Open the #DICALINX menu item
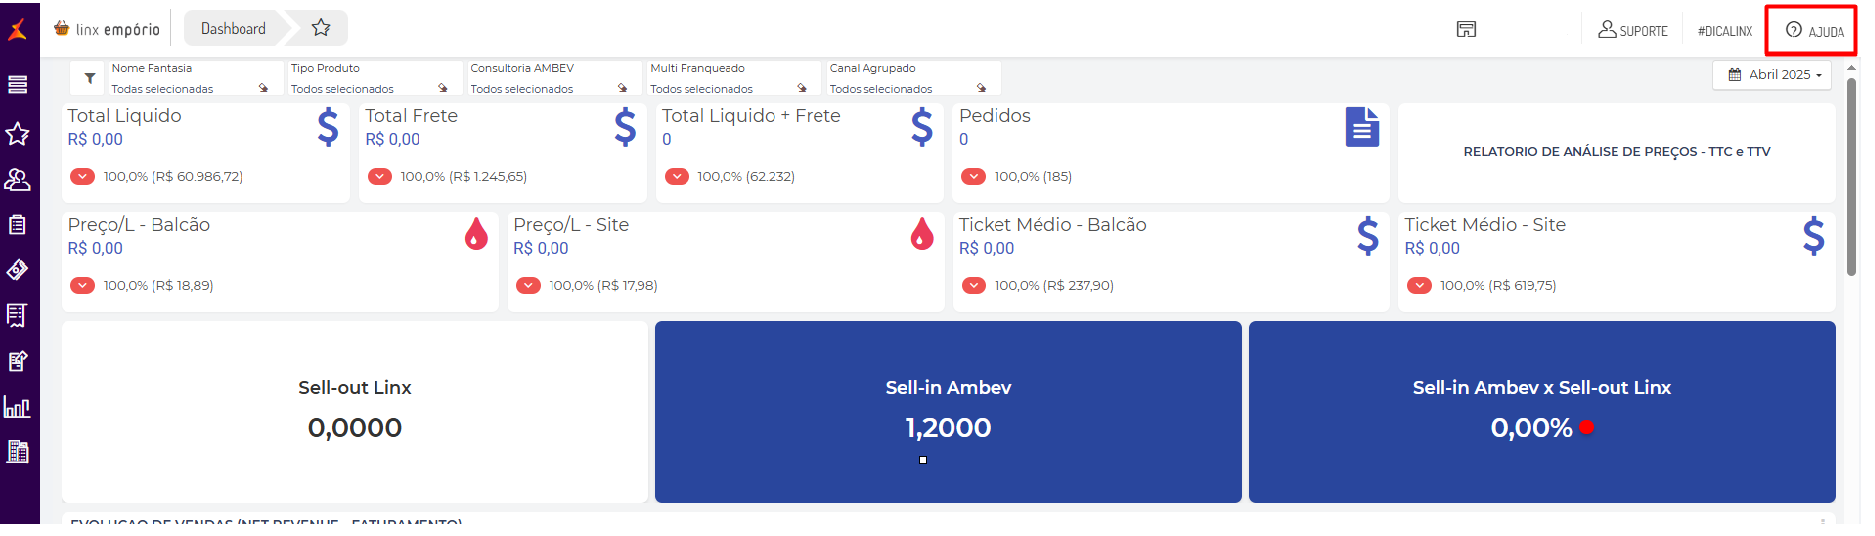Viewport: 1875px width, 536px height. (x=1725, y=31)
